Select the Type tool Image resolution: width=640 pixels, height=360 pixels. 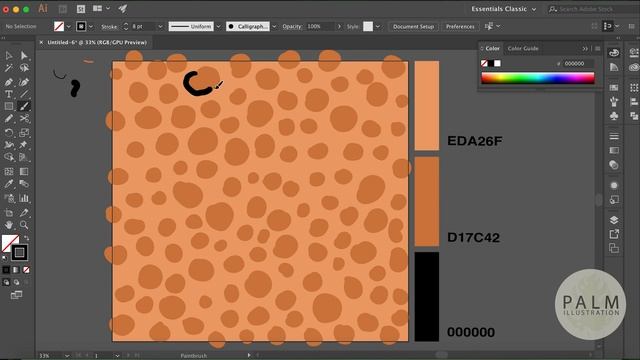point(9,94)
